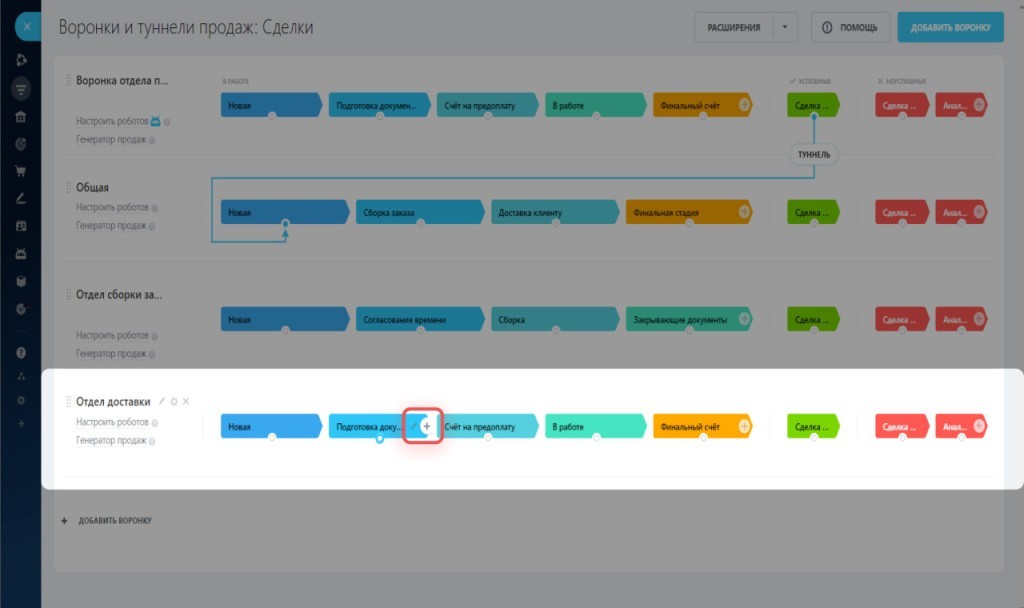1024x608 pixels.
Task: Click the Расширения button
Action: point(733,28)
